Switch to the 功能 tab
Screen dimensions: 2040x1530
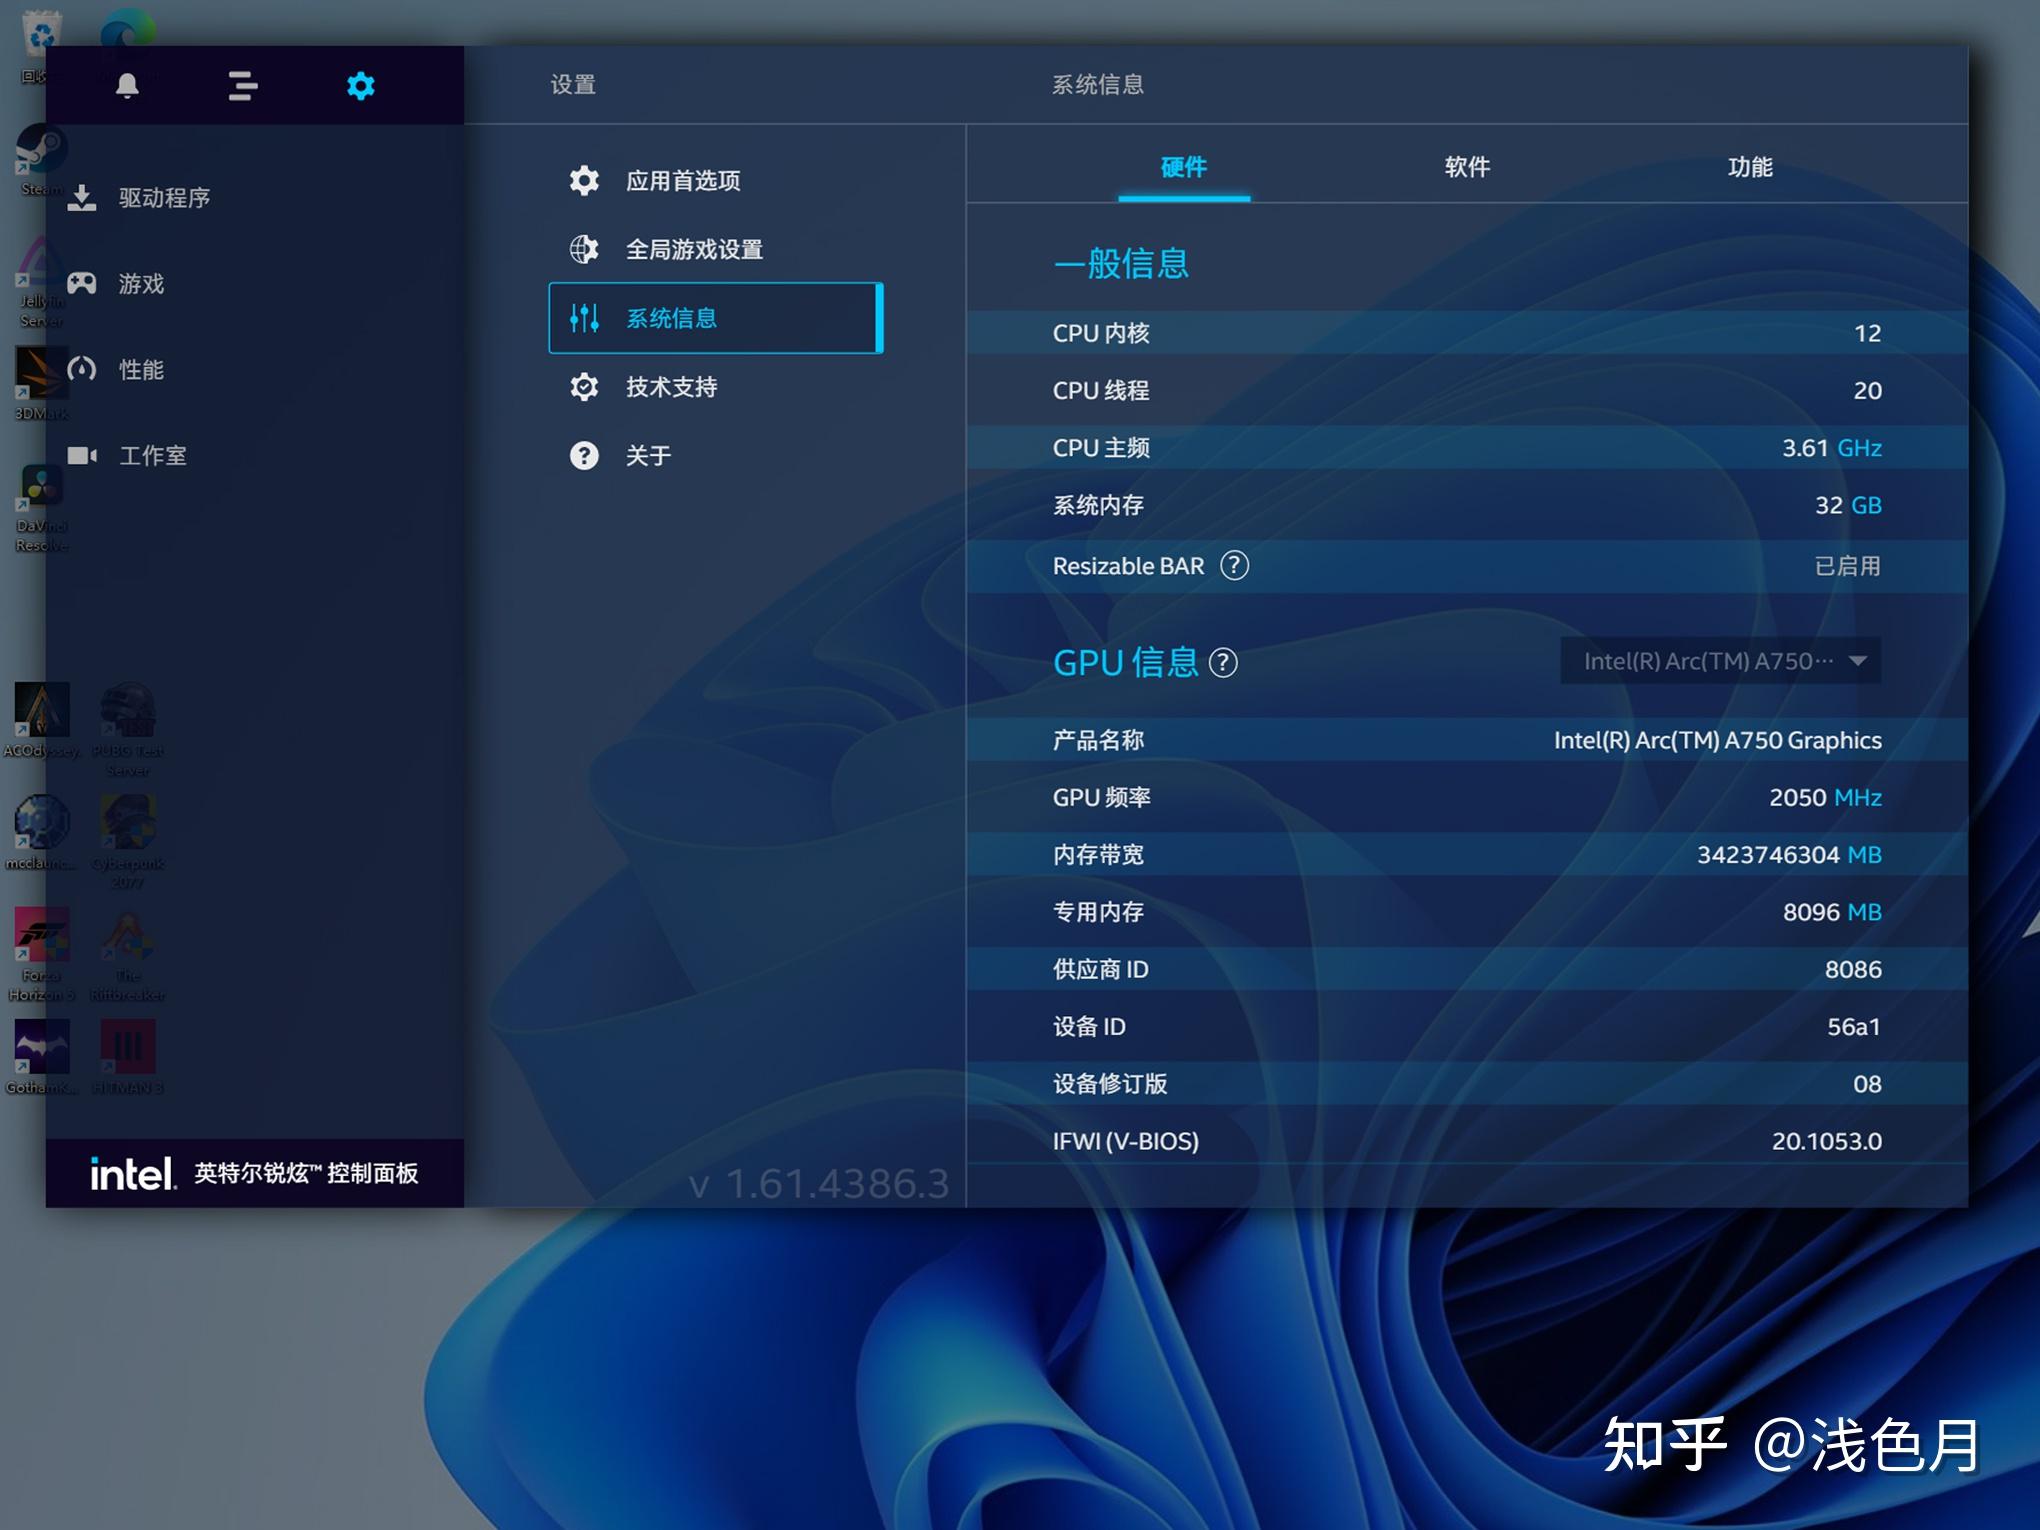pos(1750,167)
